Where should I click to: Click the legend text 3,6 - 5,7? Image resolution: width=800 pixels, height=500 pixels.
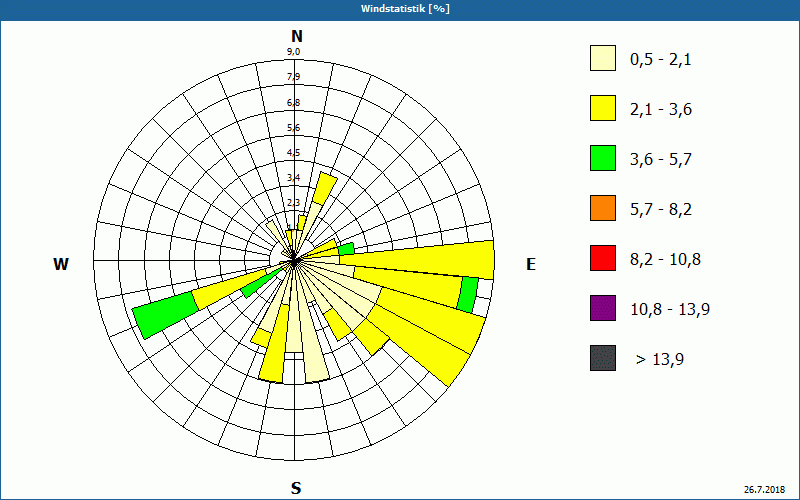point(661,160)
